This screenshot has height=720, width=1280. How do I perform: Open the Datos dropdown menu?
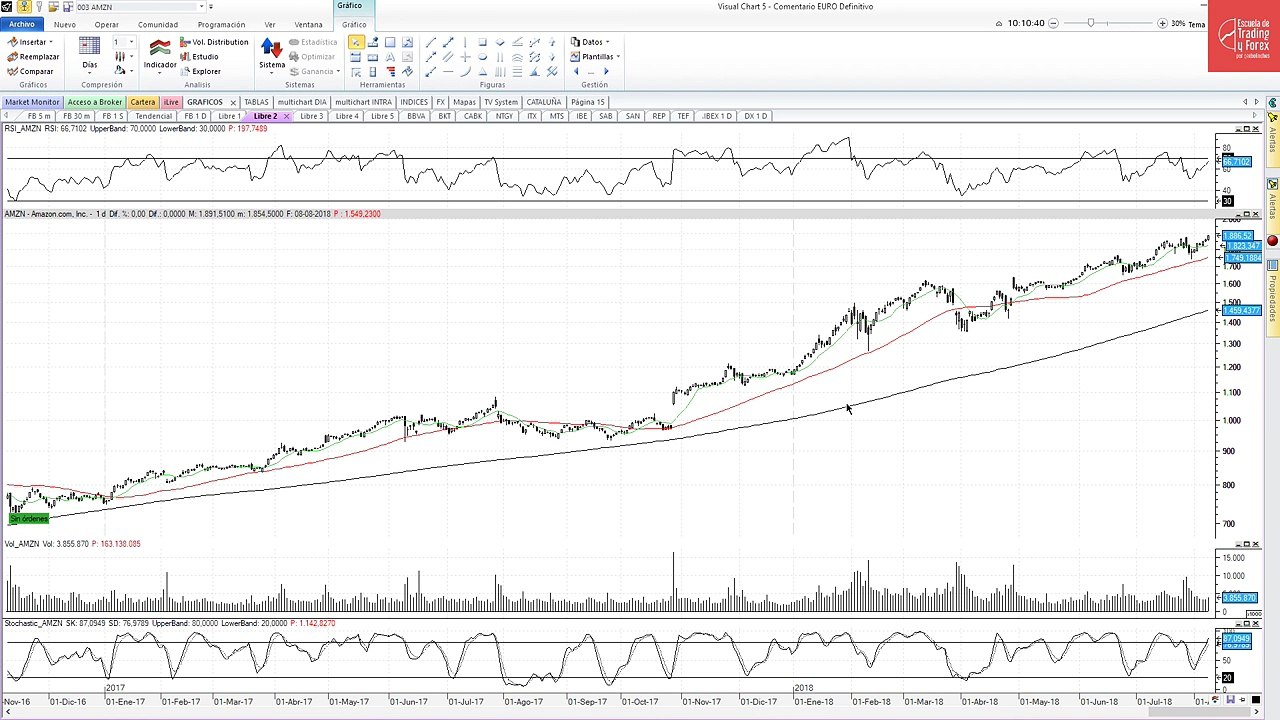590,42
